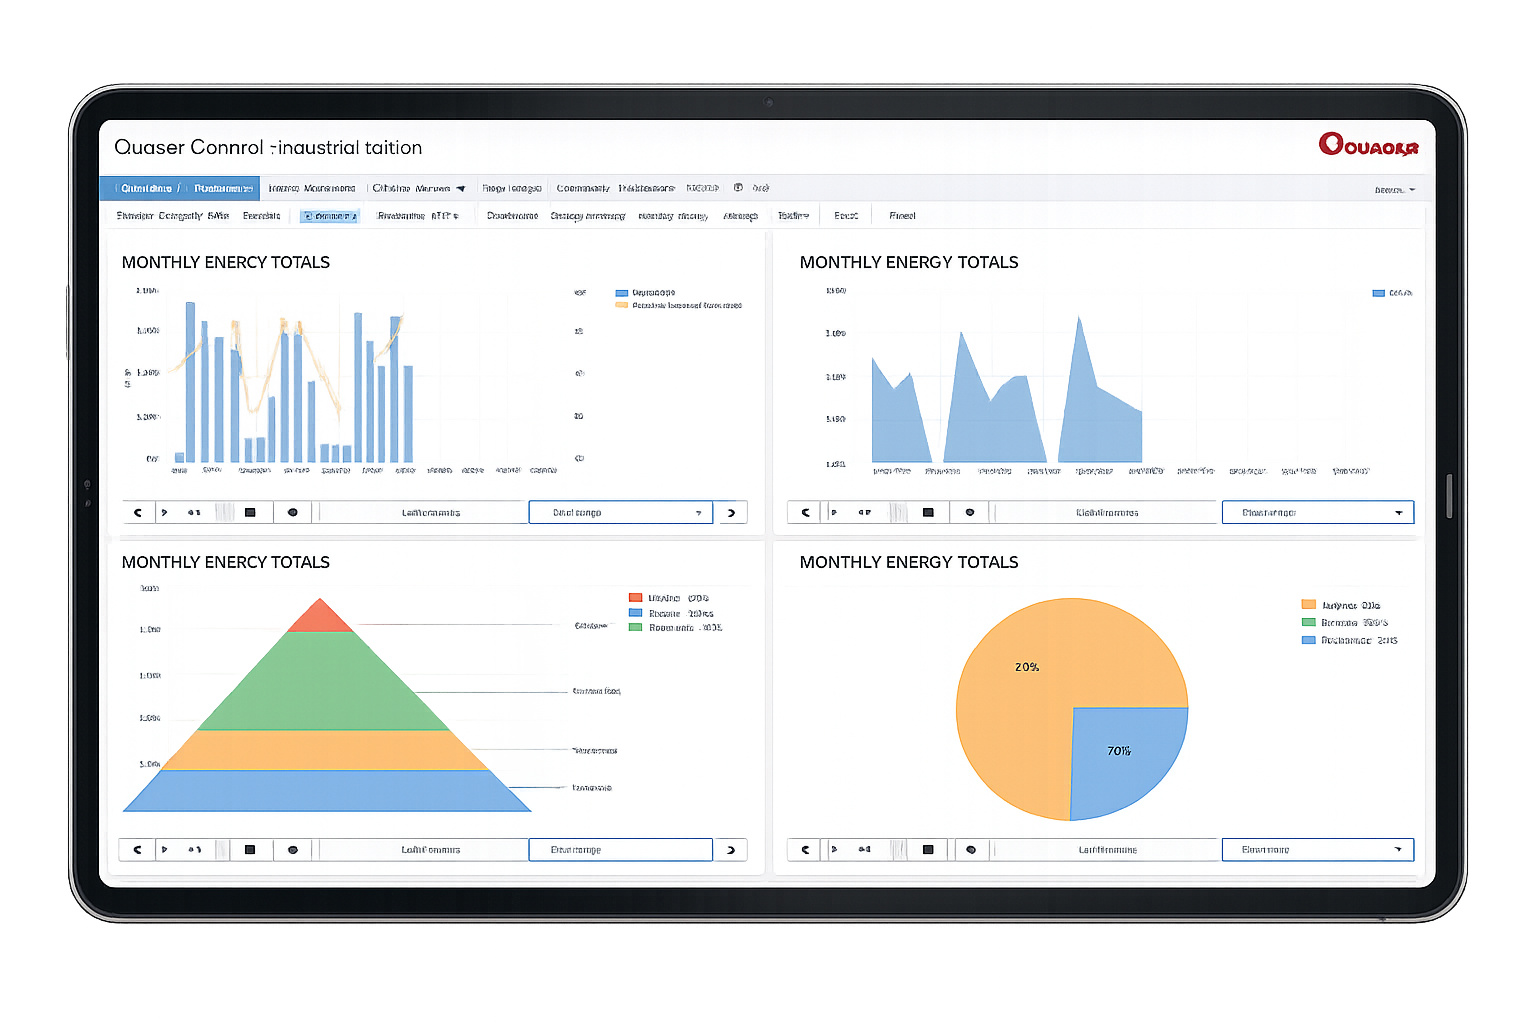Open the date range dropdown in the pie chart panel
This screenshot has height=1024, width=1536.
(x=1317, y=850)
